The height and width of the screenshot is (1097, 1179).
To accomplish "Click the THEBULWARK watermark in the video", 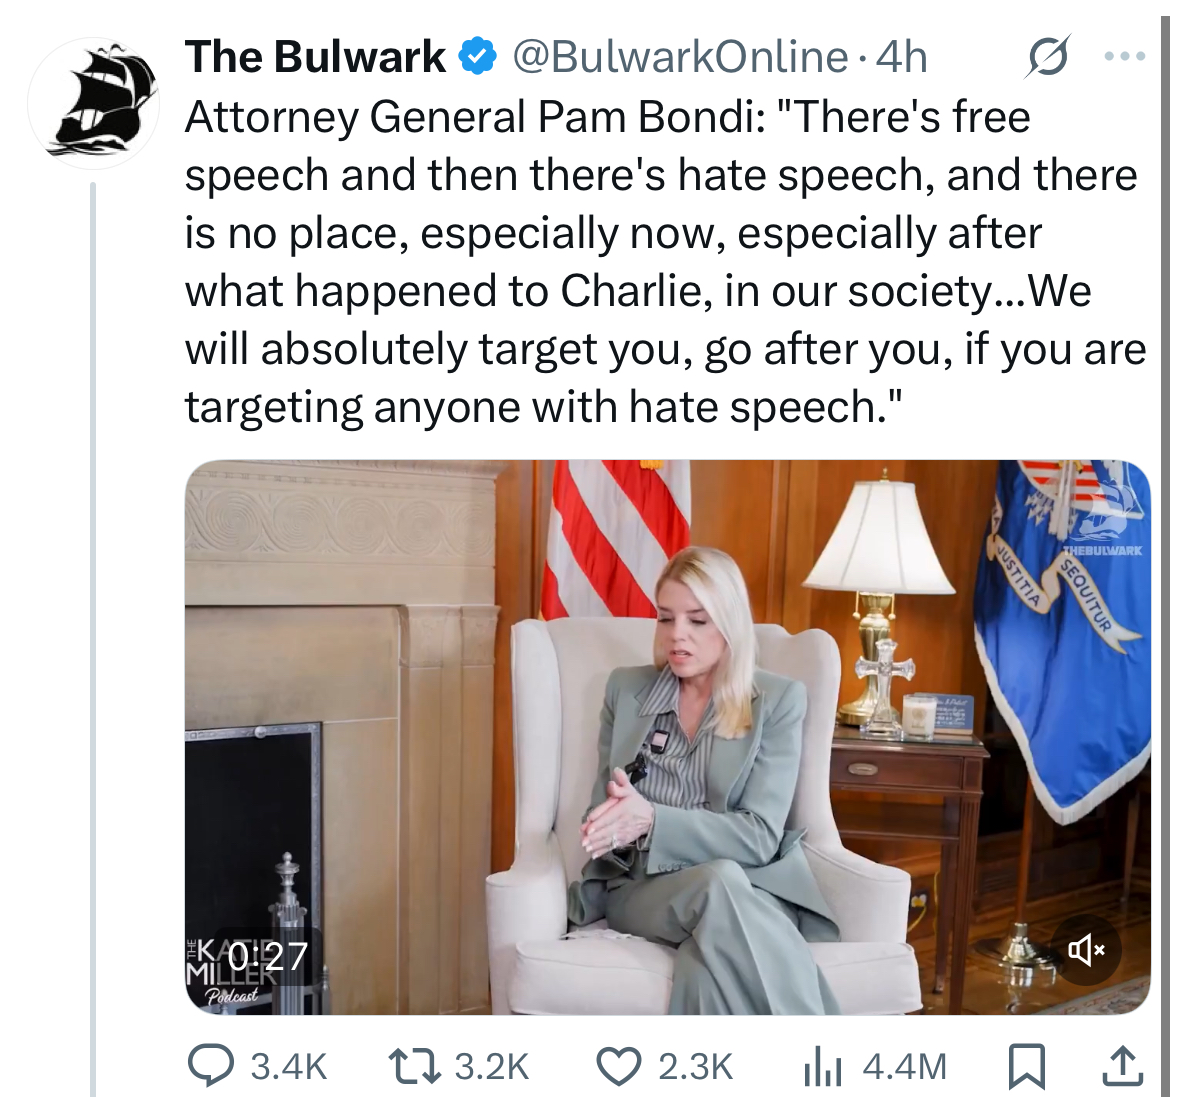I will [1102, 550].
